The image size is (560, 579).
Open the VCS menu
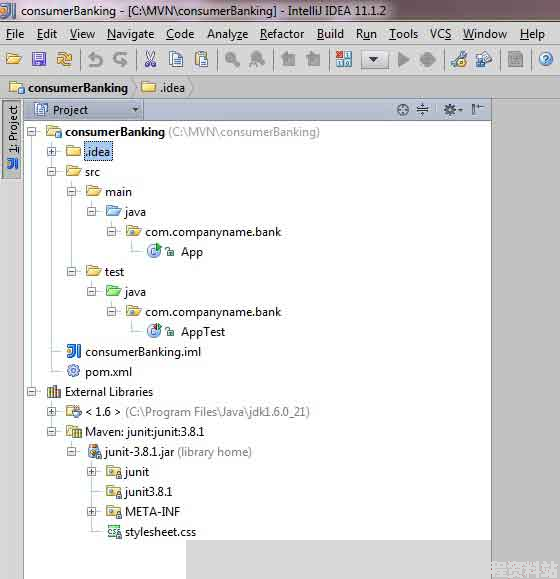tap(440, 34)
